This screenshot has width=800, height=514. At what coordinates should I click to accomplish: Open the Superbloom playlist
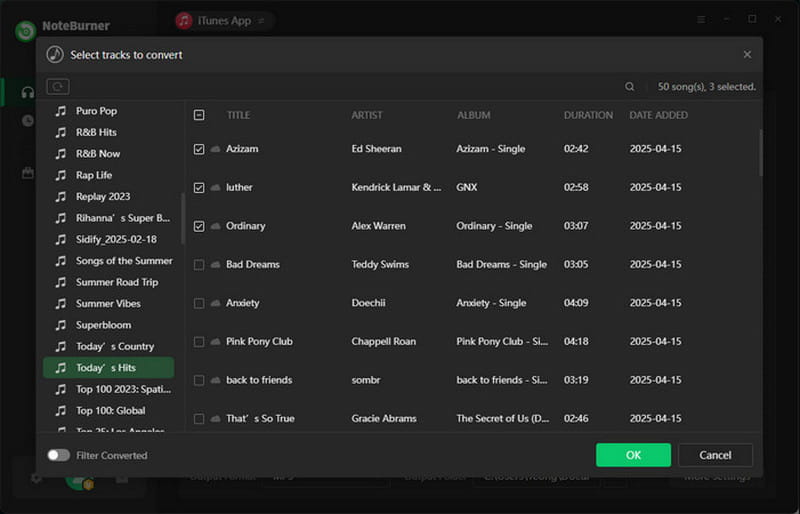pos(109,325)
